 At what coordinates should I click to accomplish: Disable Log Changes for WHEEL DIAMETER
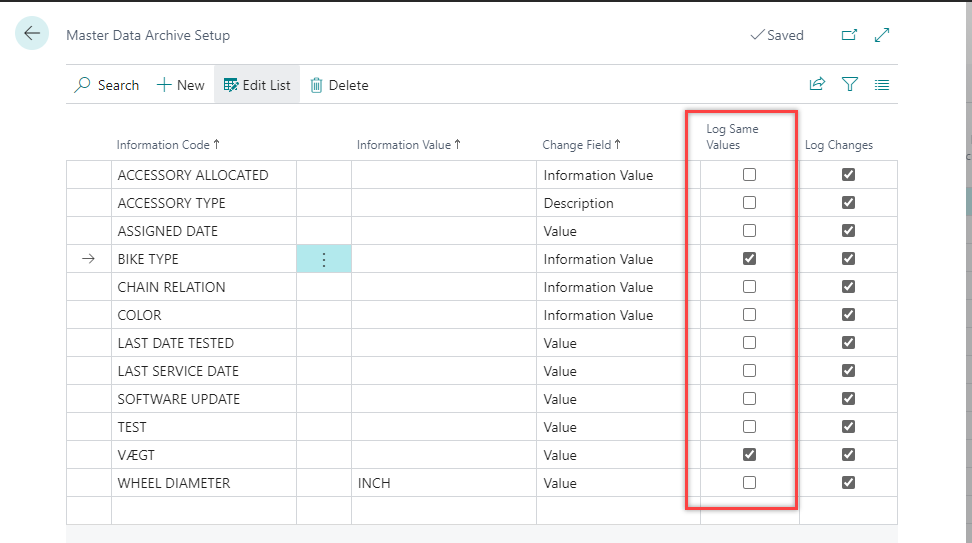coord(848,483)
